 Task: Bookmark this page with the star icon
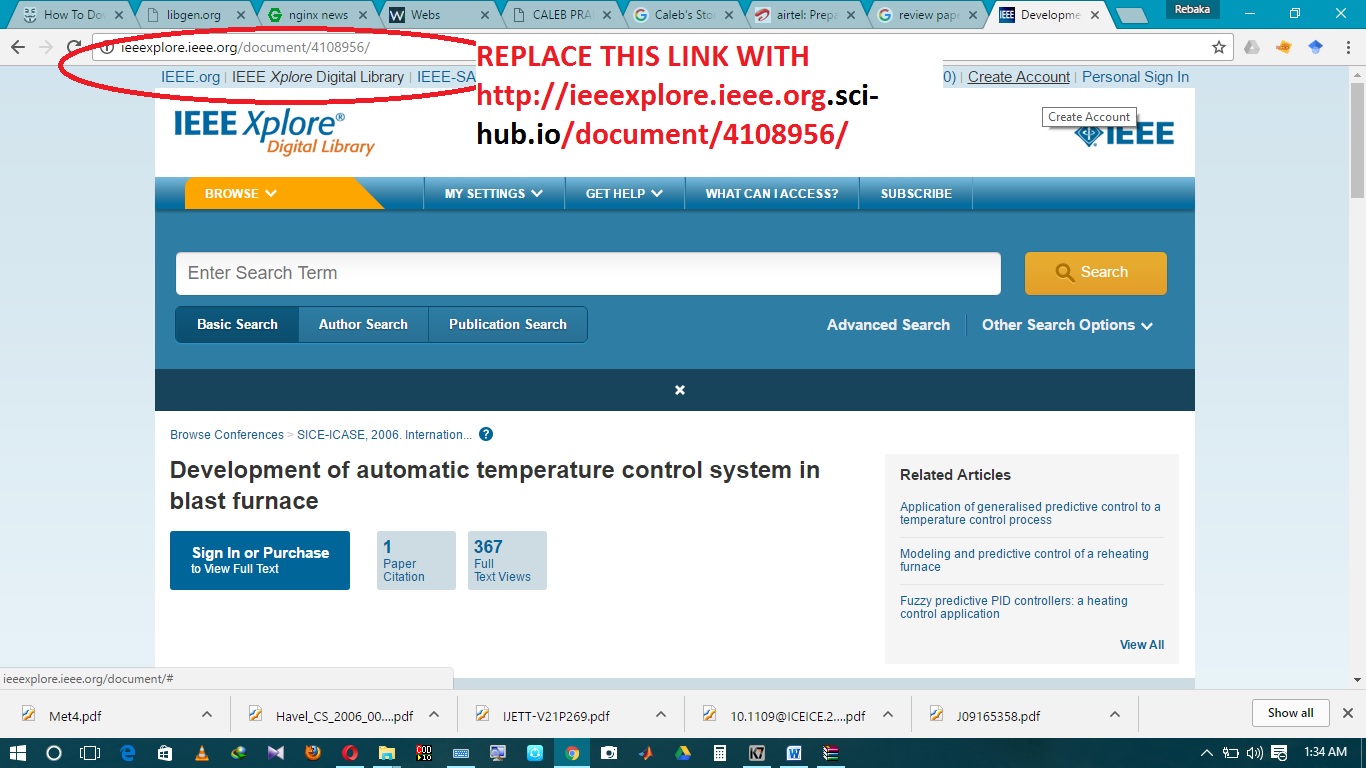tap(1219, 47)
